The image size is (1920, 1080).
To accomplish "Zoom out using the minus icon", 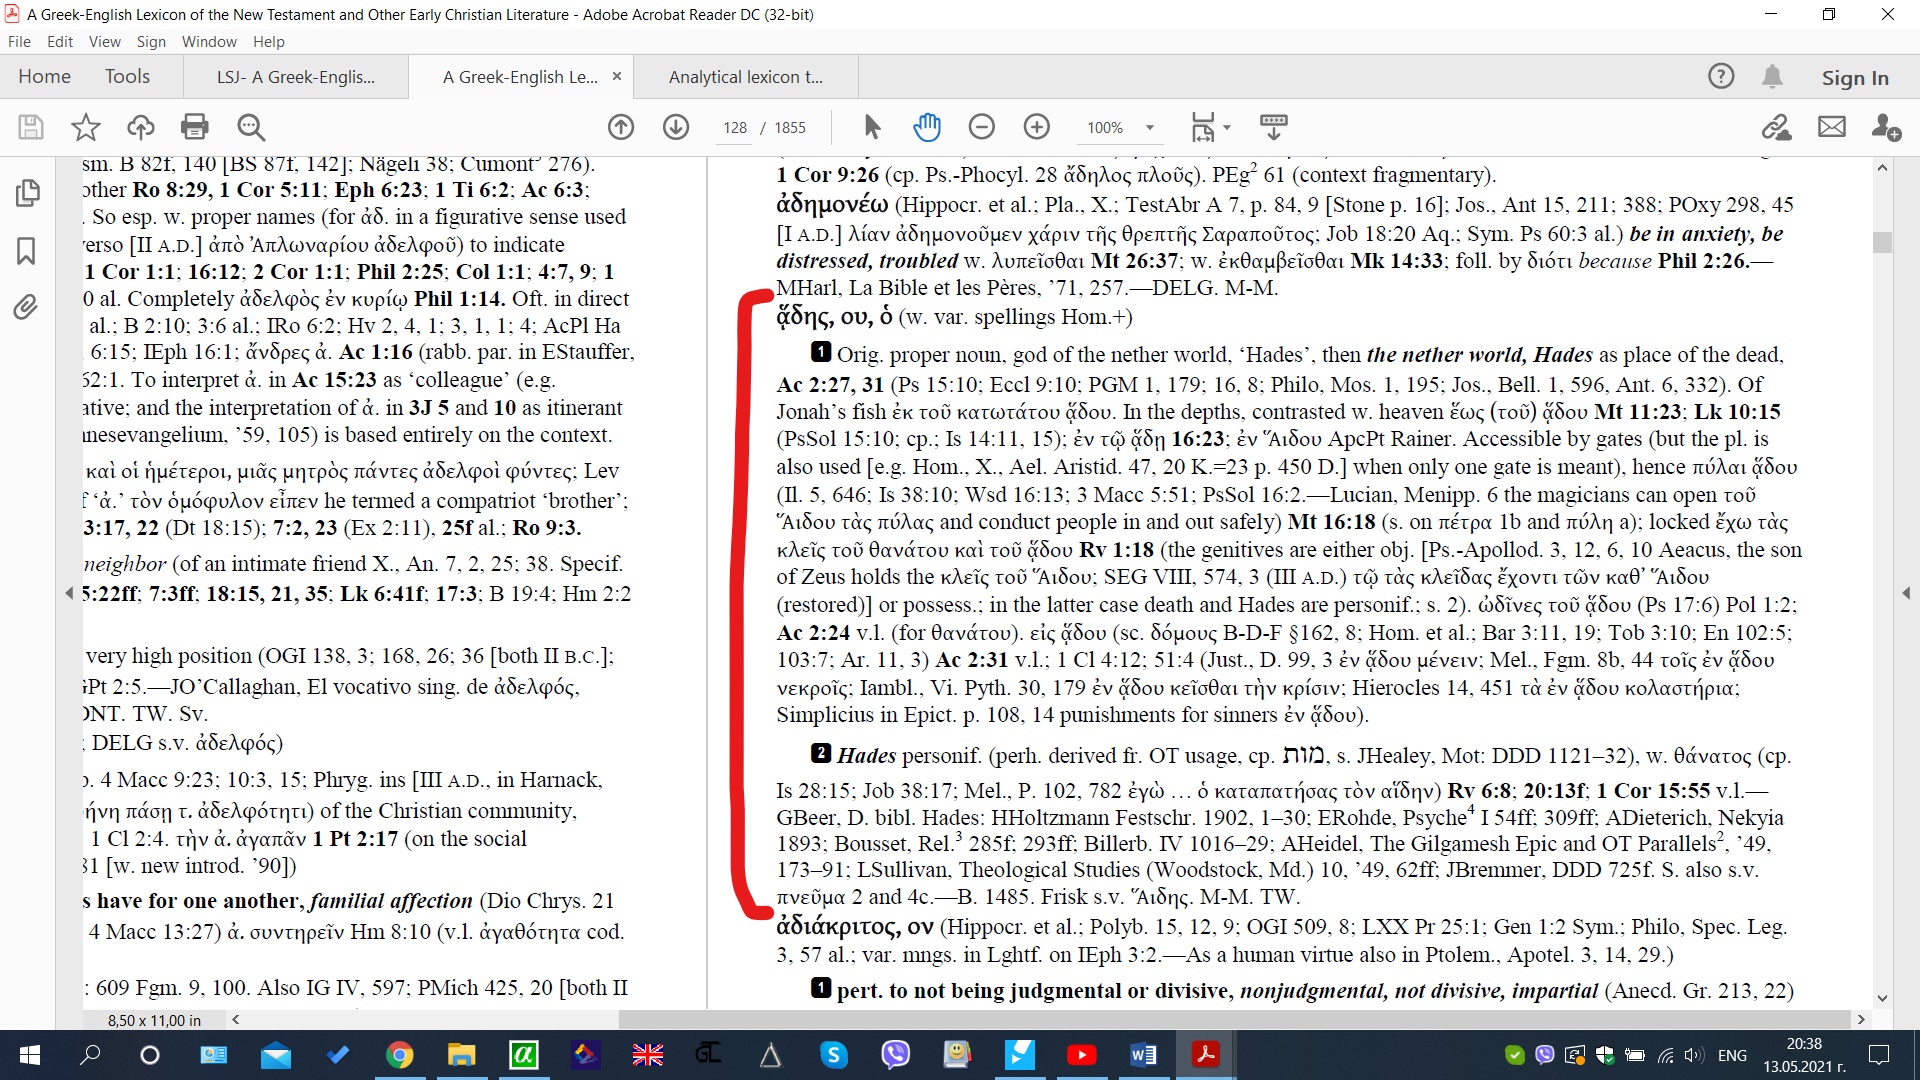I will pos(982,127).
